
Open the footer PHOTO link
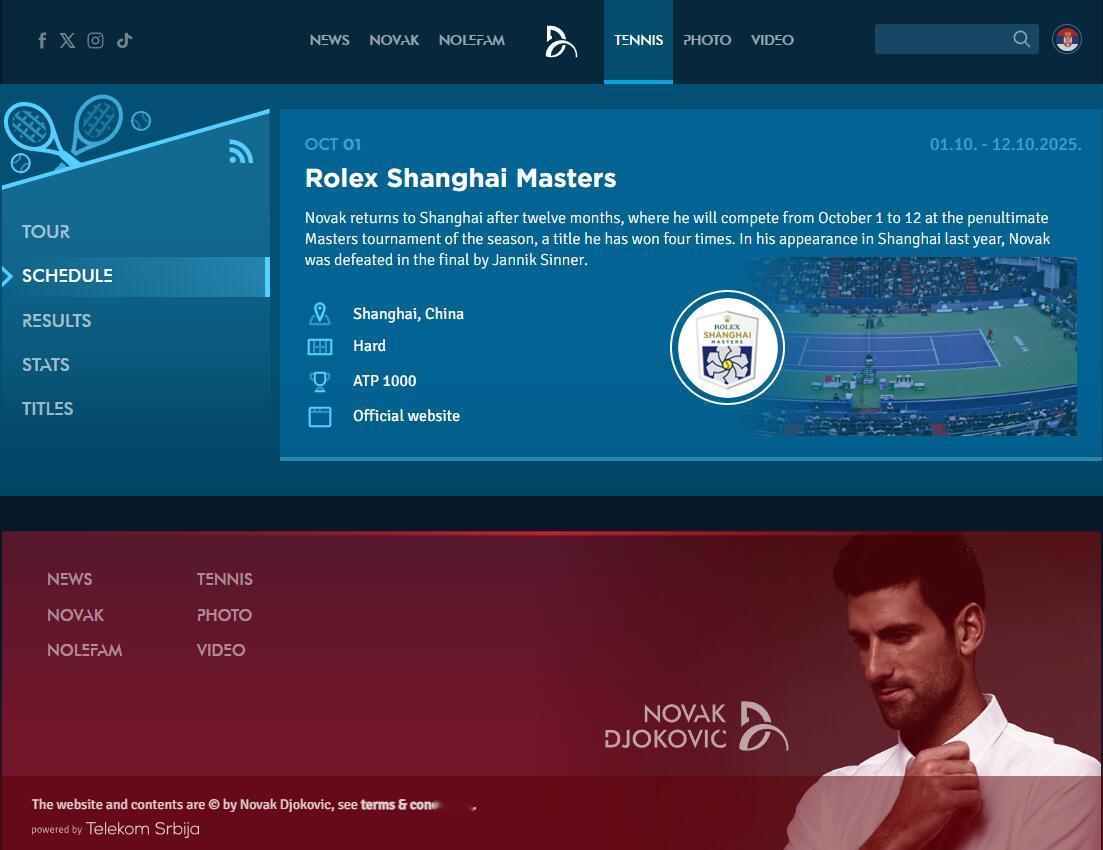pos(224,615)
